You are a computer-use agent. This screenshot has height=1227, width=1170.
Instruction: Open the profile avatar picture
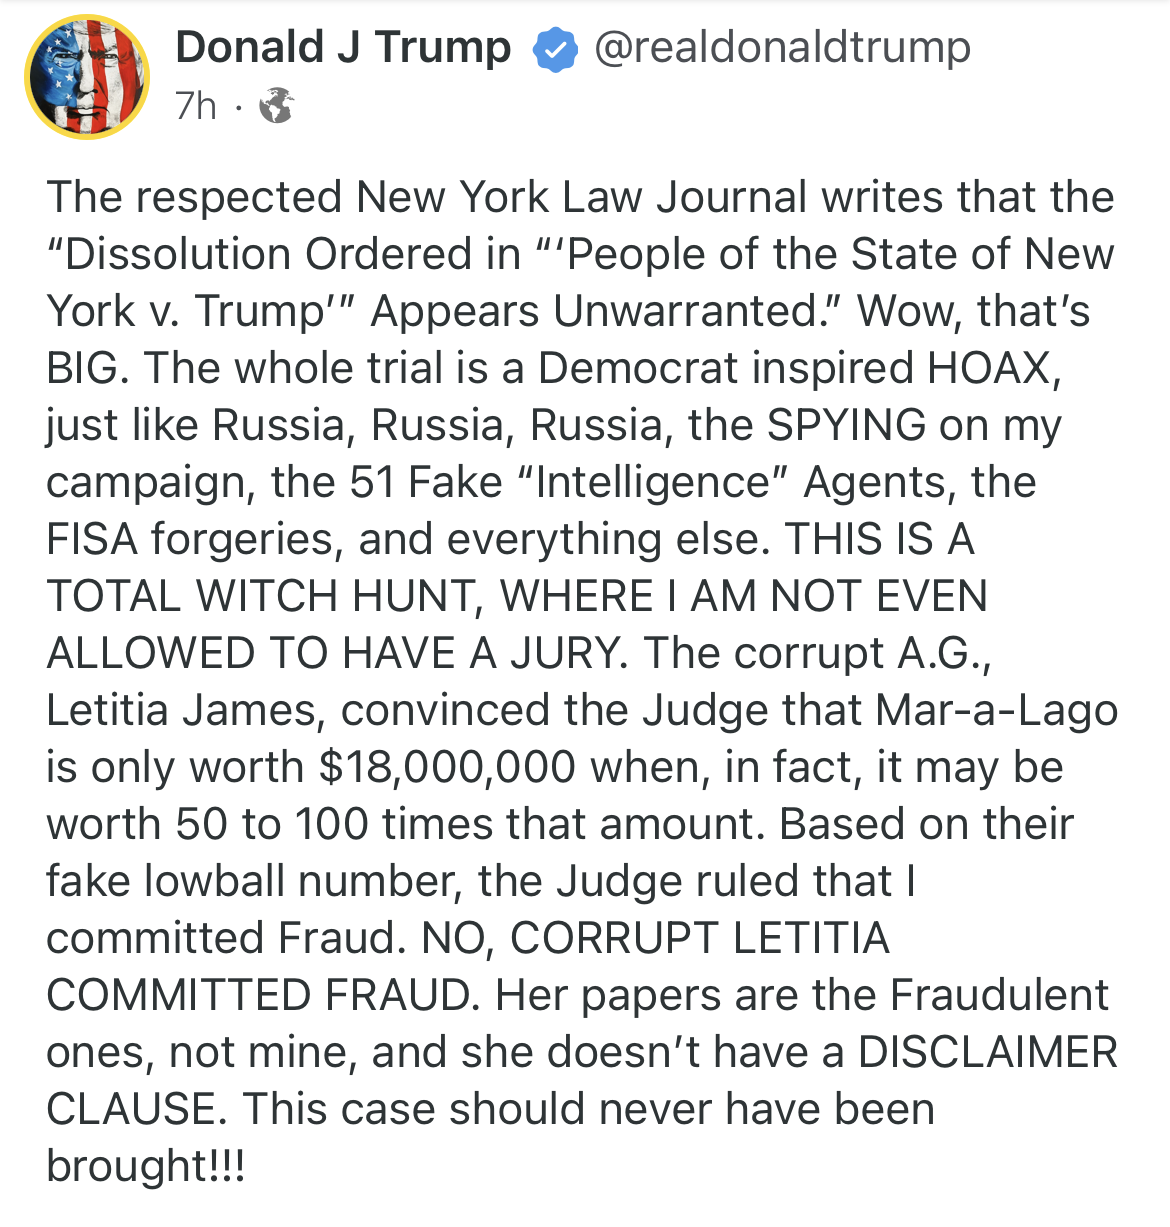pos(87,77)
